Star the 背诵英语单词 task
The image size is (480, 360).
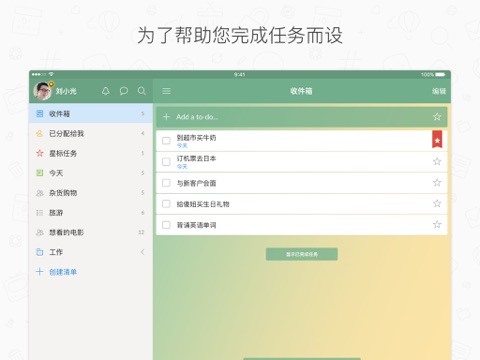437,225
